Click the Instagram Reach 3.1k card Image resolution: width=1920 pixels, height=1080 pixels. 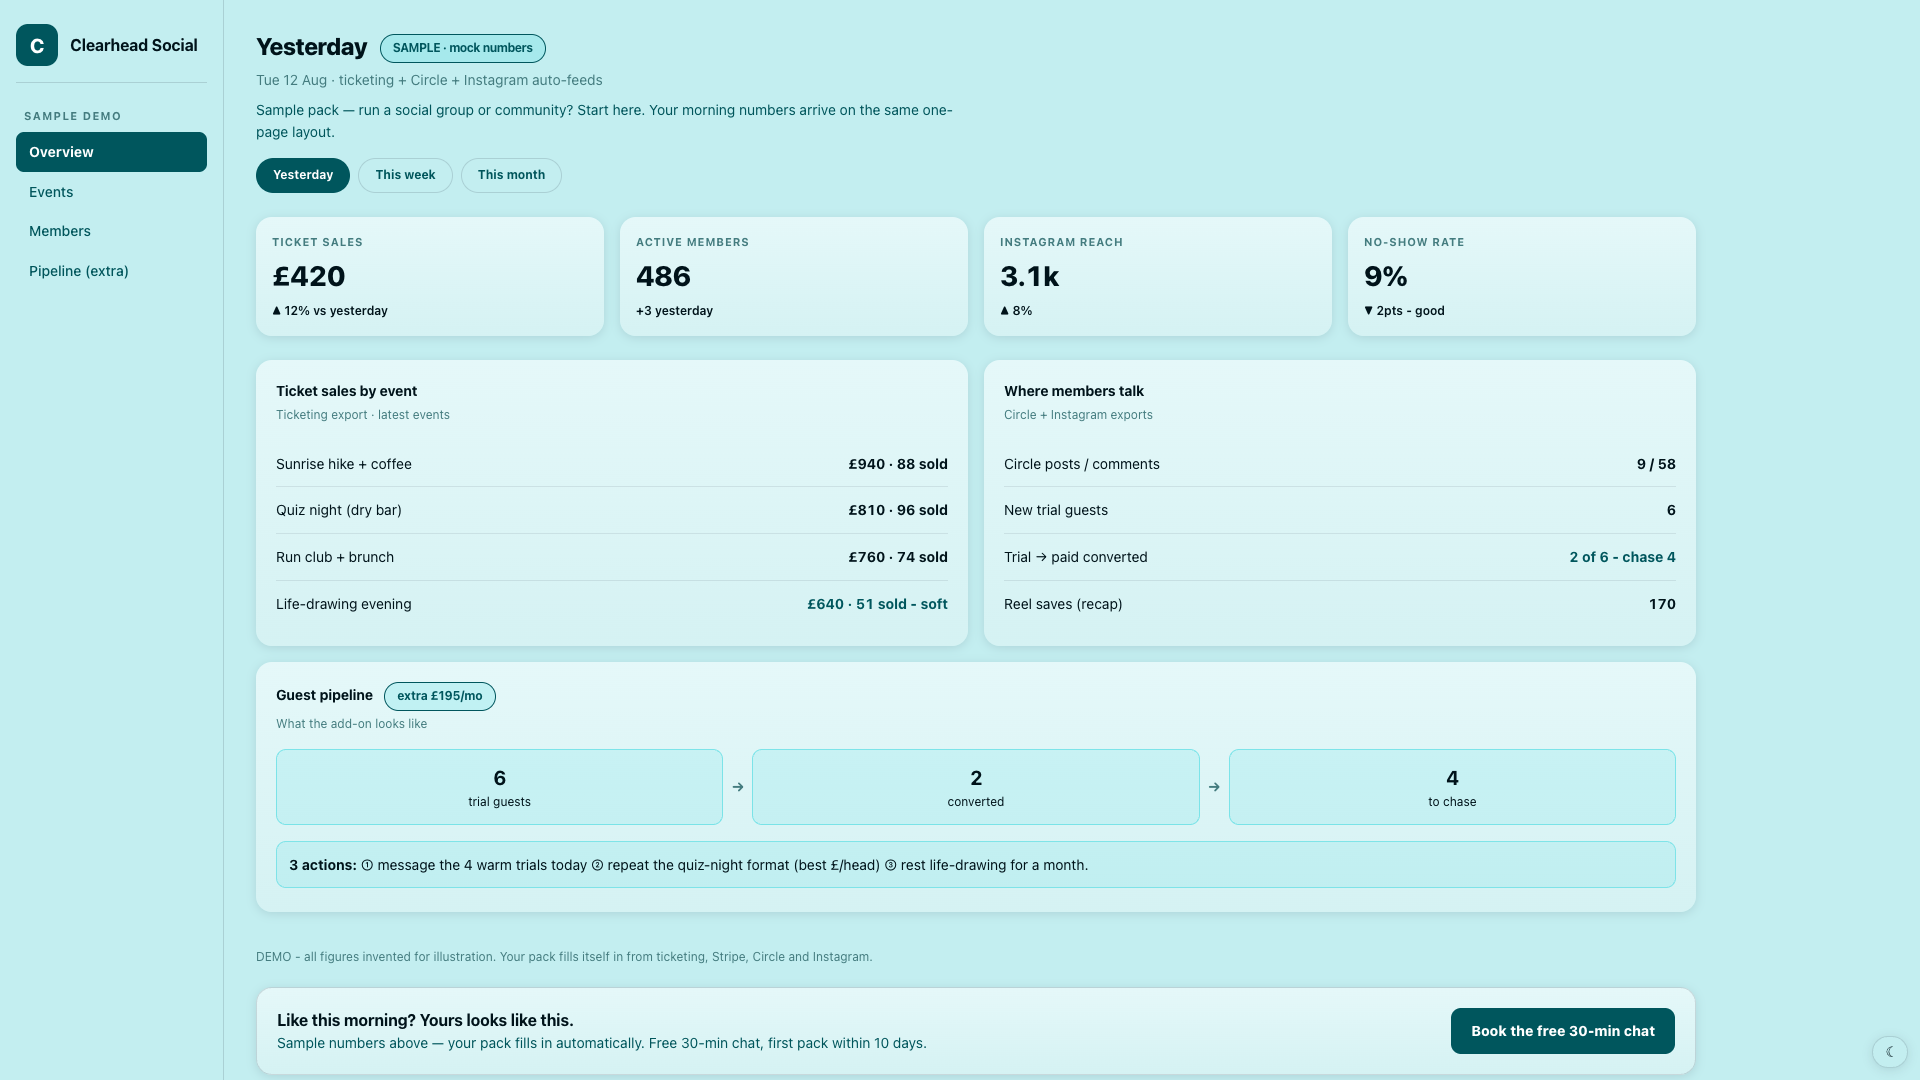pyautogui.click(x=1158, y=277)
